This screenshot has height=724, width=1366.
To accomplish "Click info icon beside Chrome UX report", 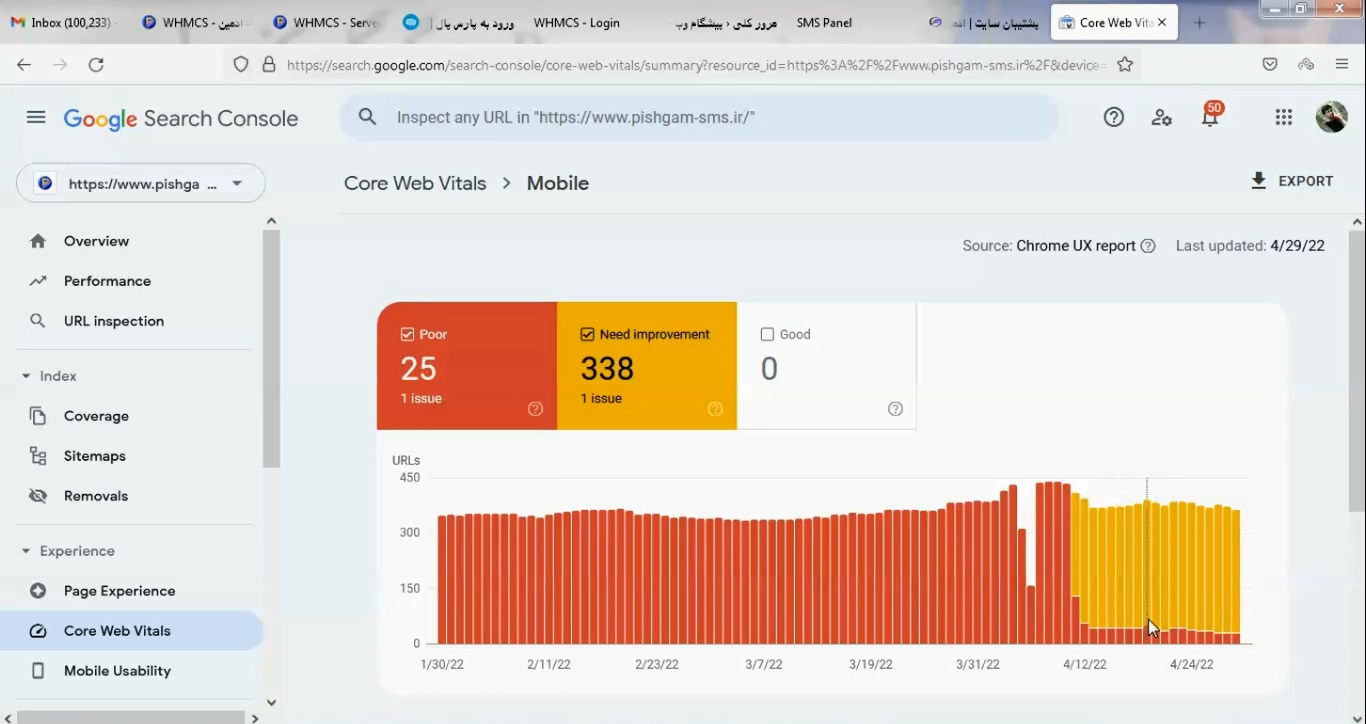I will pos(1148,246).
